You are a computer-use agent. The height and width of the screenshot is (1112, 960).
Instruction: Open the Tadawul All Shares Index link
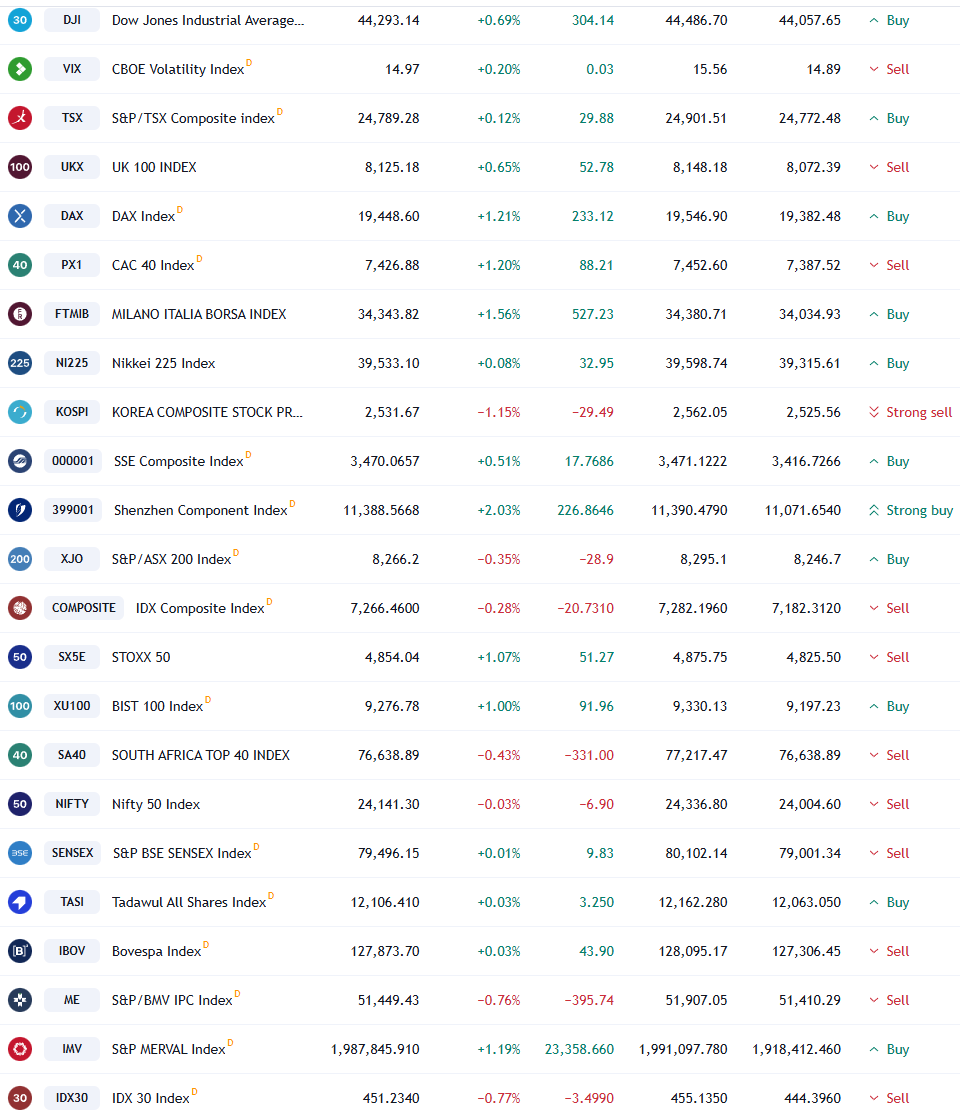189,902
